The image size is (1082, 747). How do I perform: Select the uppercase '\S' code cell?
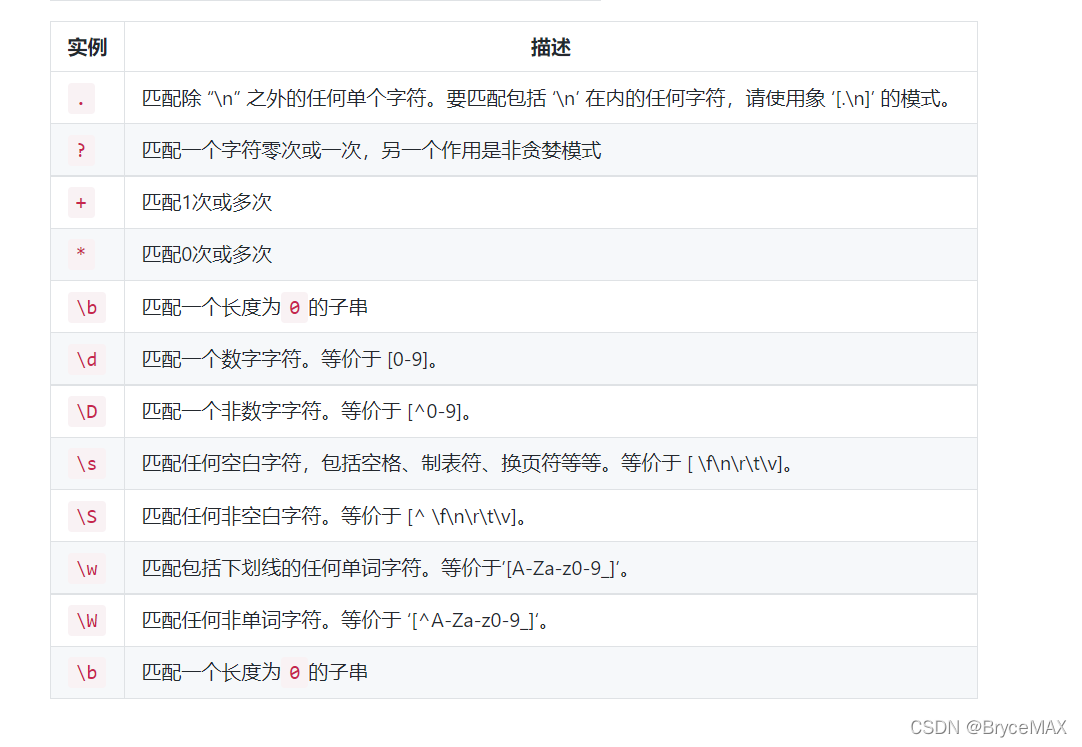click(x=87, y=516)
